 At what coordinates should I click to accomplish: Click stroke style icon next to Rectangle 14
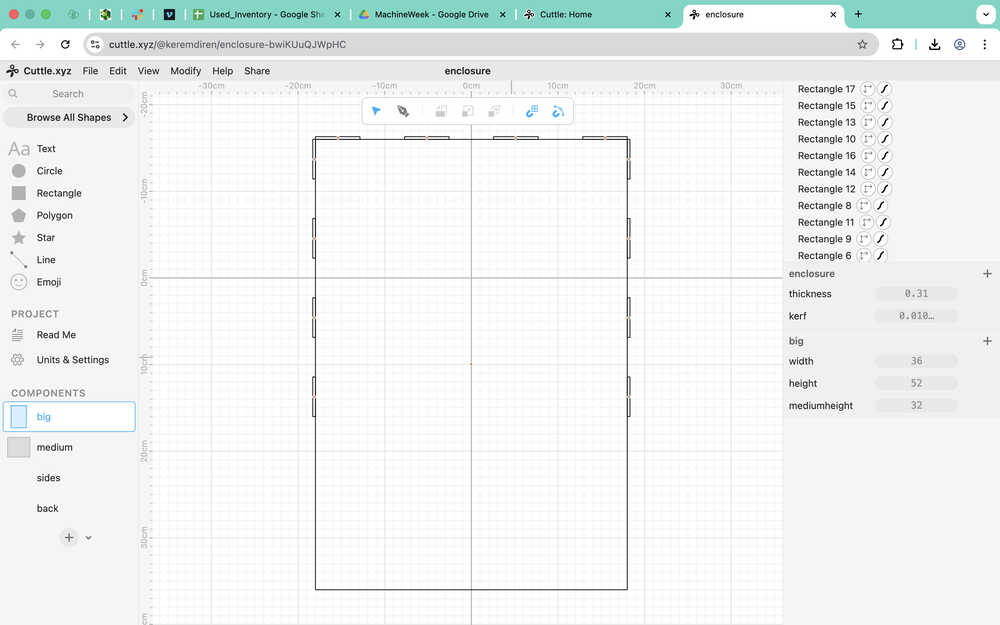885,172
